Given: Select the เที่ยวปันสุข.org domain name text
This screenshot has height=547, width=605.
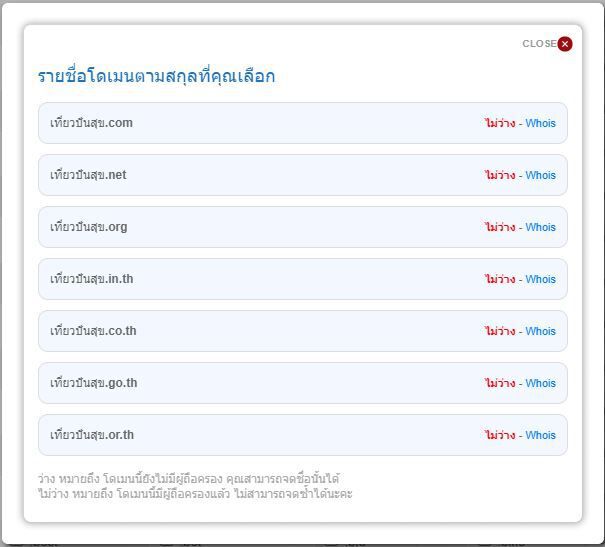Looking at the screenshot, I should coord(89,227).
